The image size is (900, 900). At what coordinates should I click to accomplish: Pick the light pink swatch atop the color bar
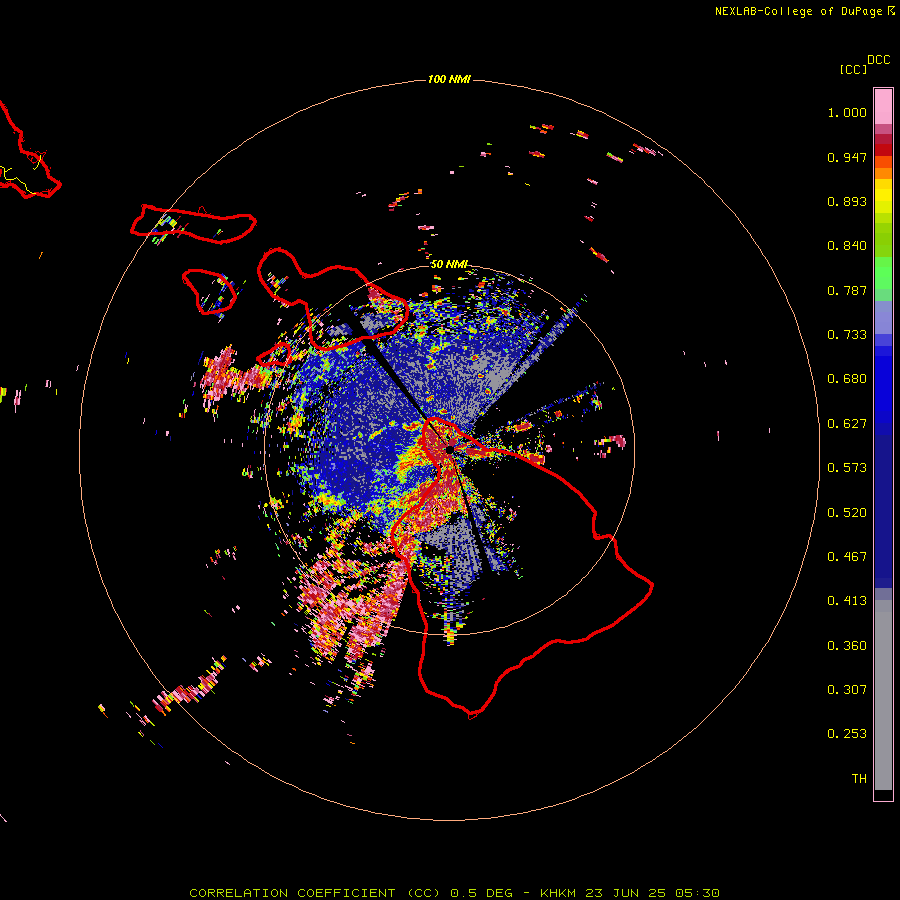pyautogui.click(x=883, y=107)
